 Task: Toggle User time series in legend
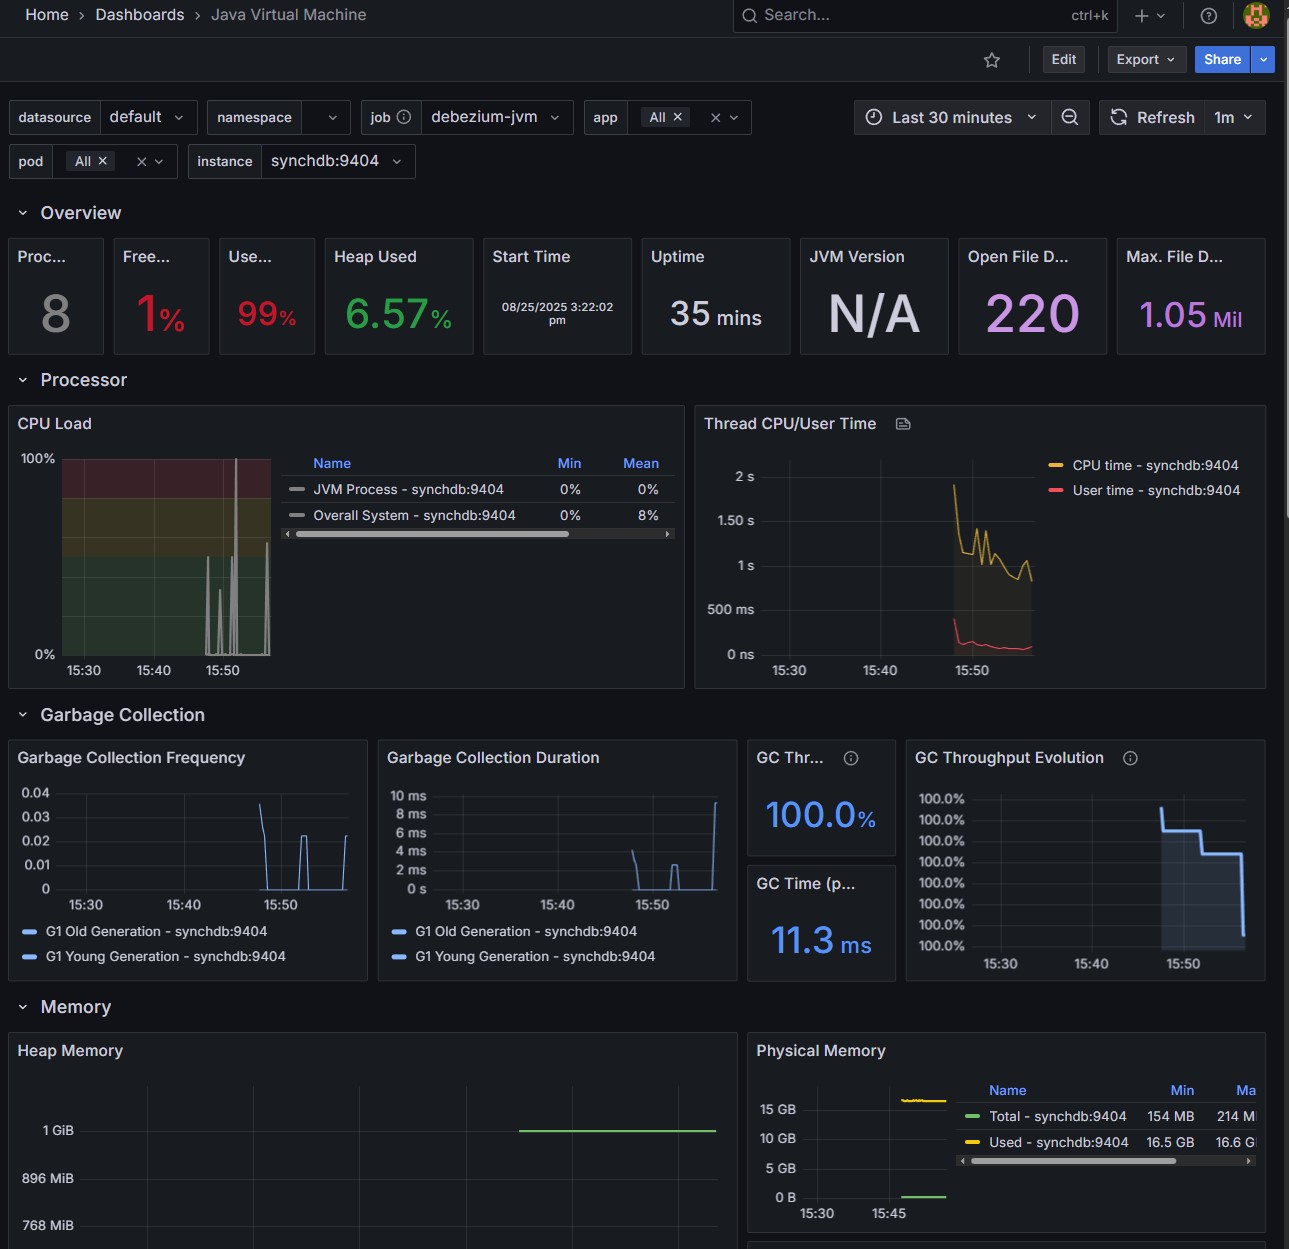[x=1155, y=490]
